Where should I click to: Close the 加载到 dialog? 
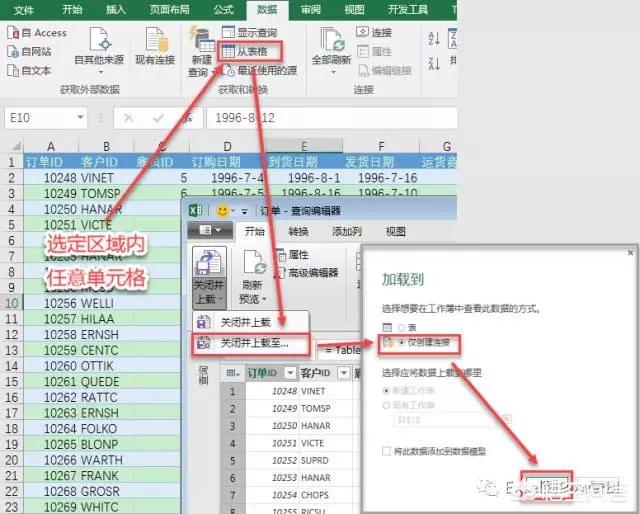click(630, 253)
